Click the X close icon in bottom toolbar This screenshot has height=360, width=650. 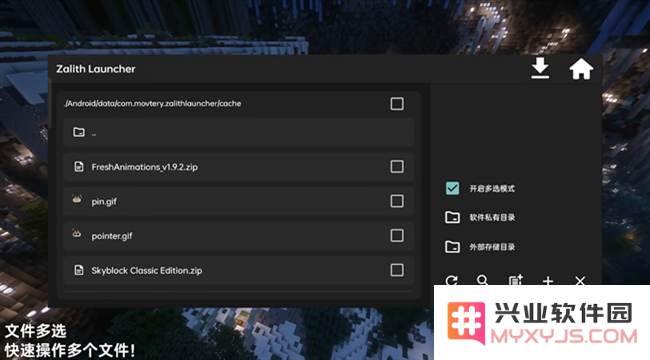tap(580, 281)
